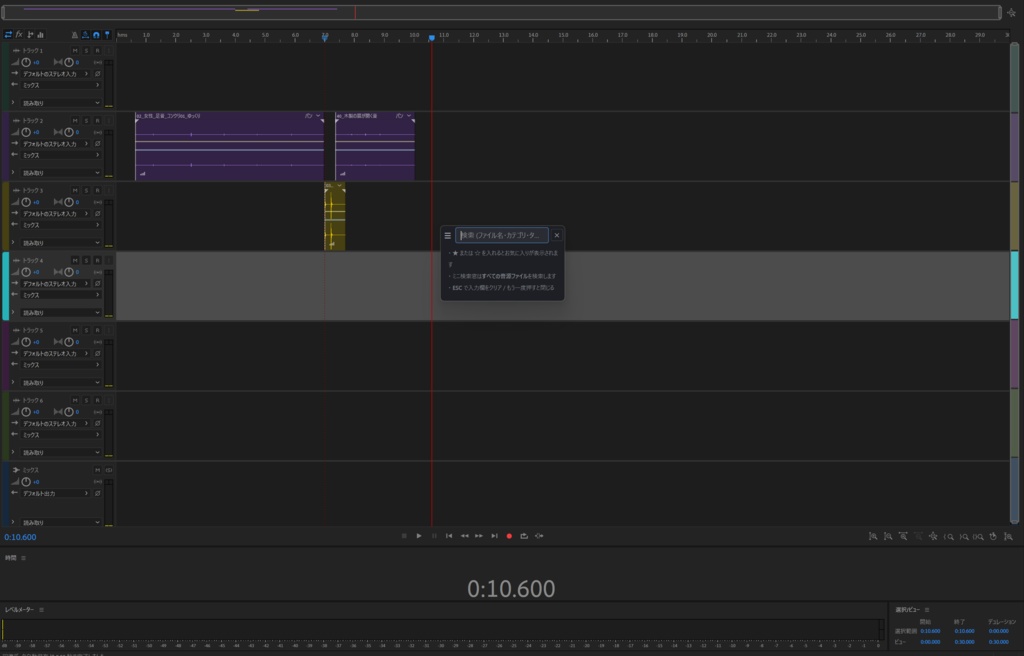The width and height of the screenshot is (1024, 656).
Task: Toggle the magnet snapping icon
Action: (96, 35)
